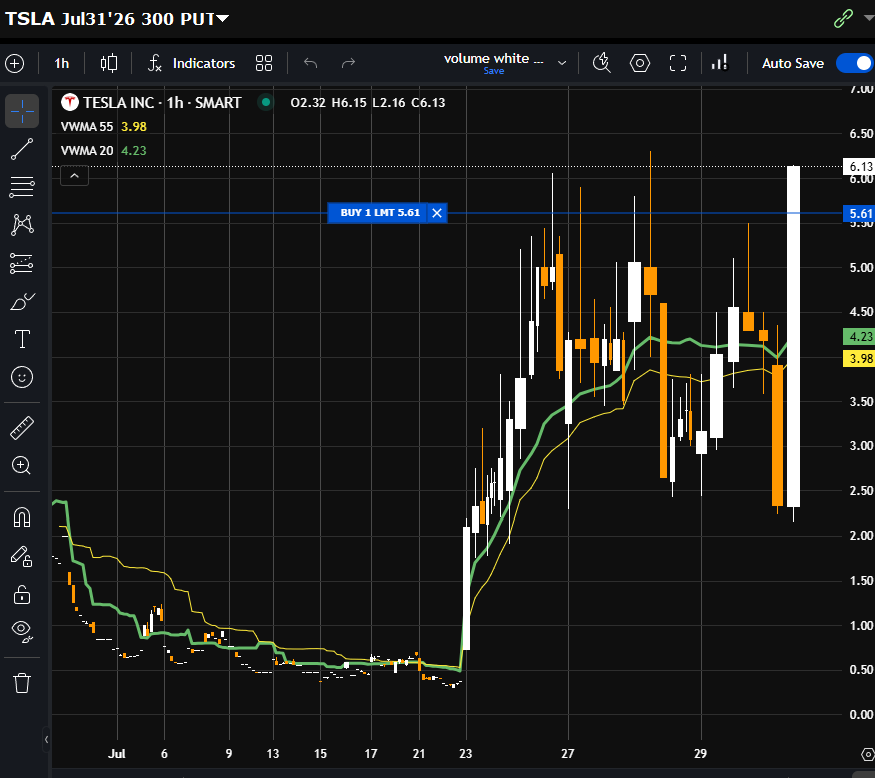Click the close price C6.13 value

[428, 103]
